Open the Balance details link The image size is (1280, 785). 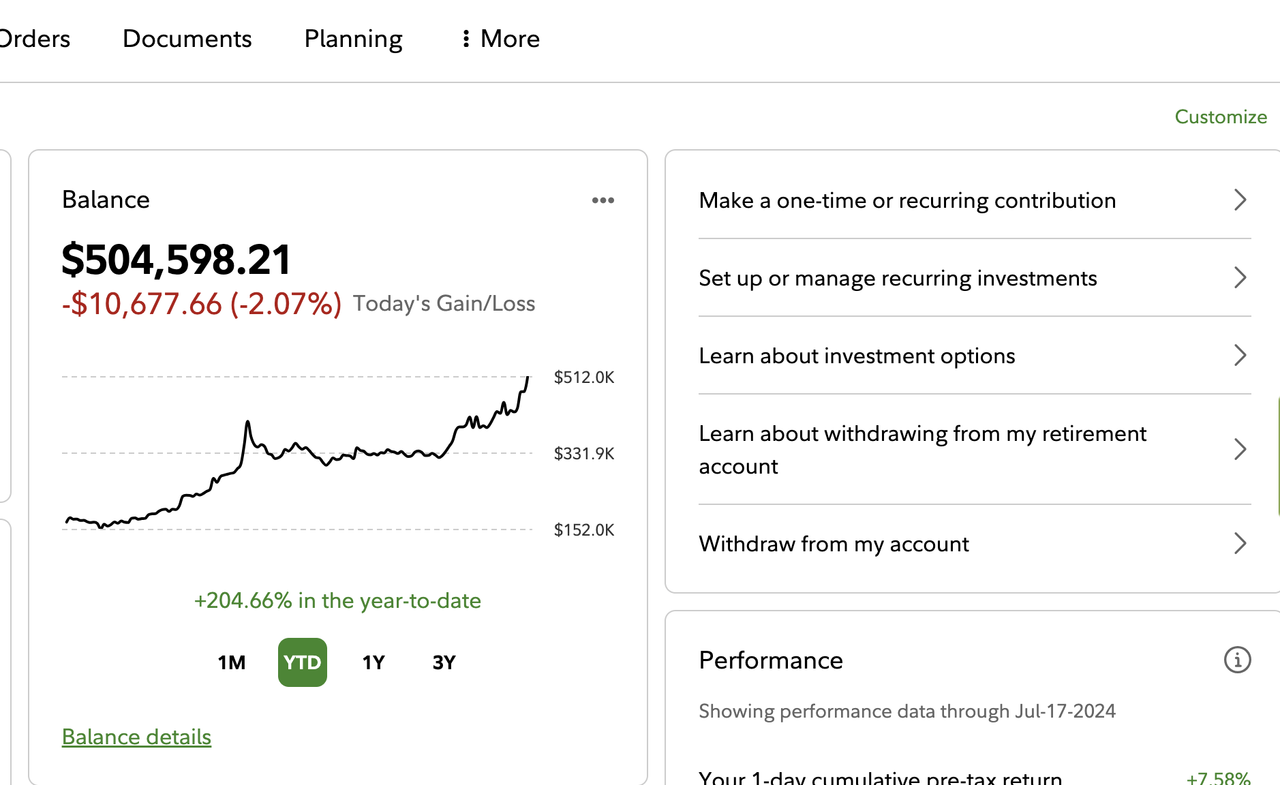pyautogui.click(x=136, y=737)
